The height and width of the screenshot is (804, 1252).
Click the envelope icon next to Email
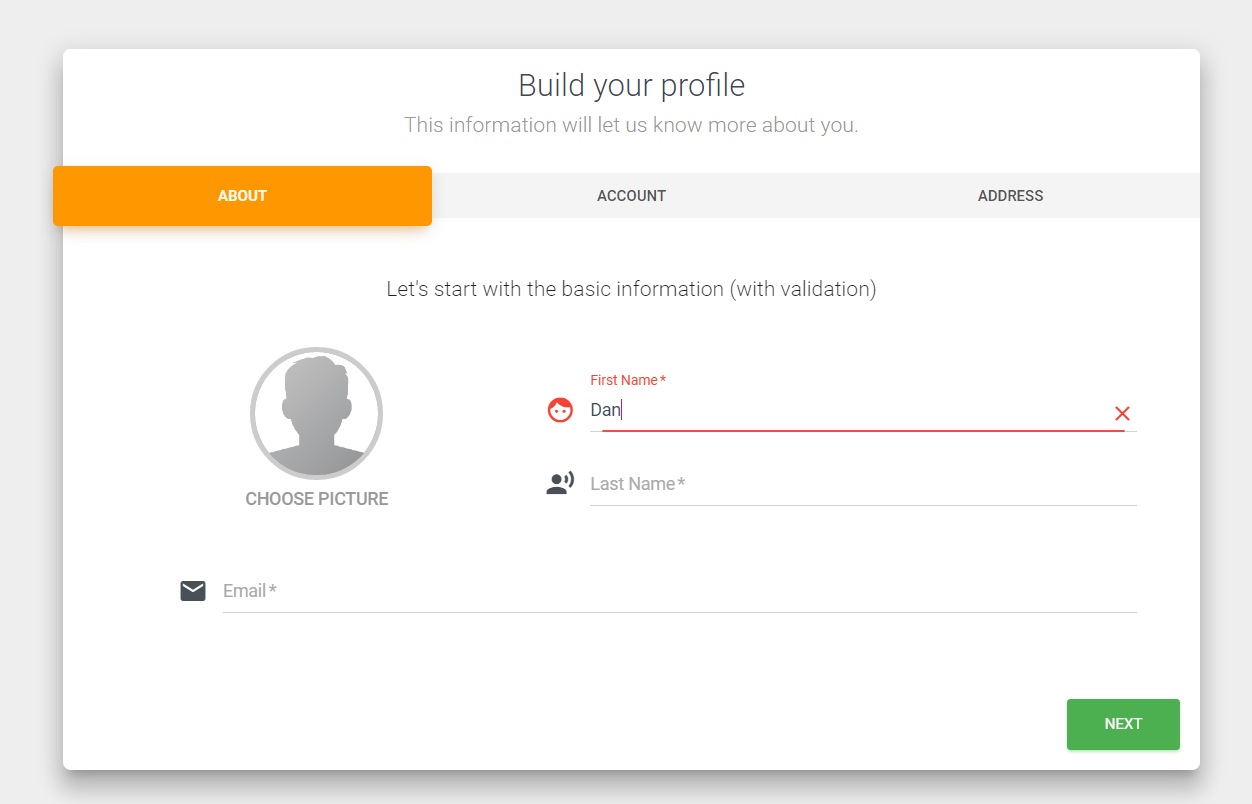tap(193, 591)
